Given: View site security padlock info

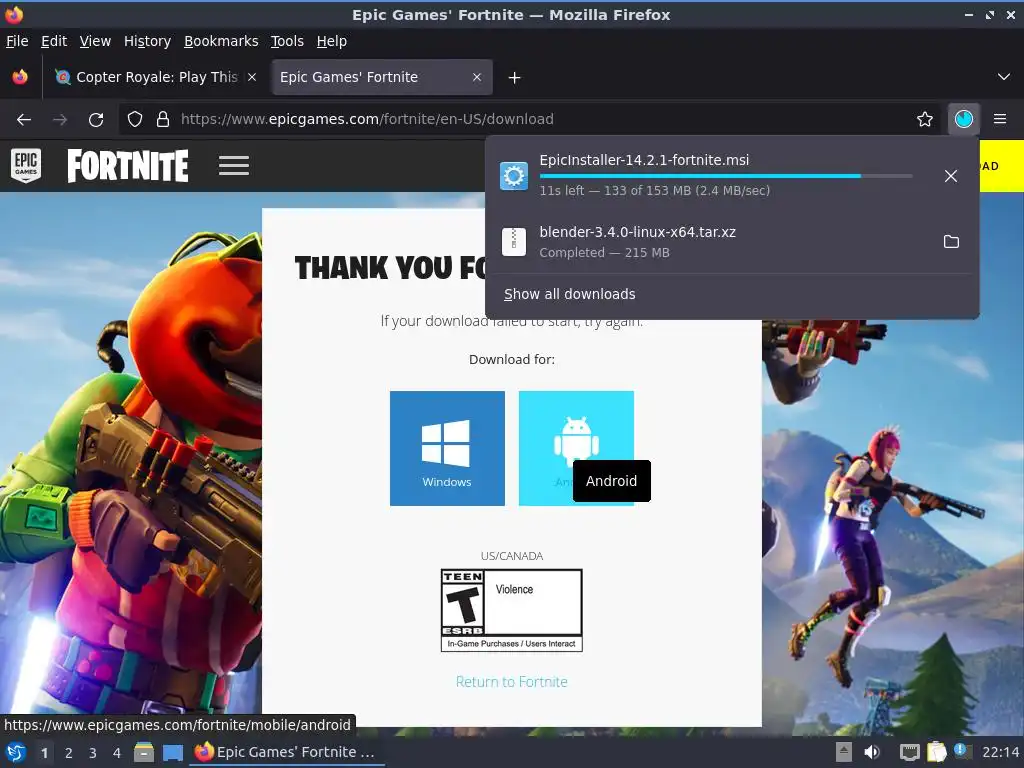Looking at the screenshot, I should pos(163,120).
